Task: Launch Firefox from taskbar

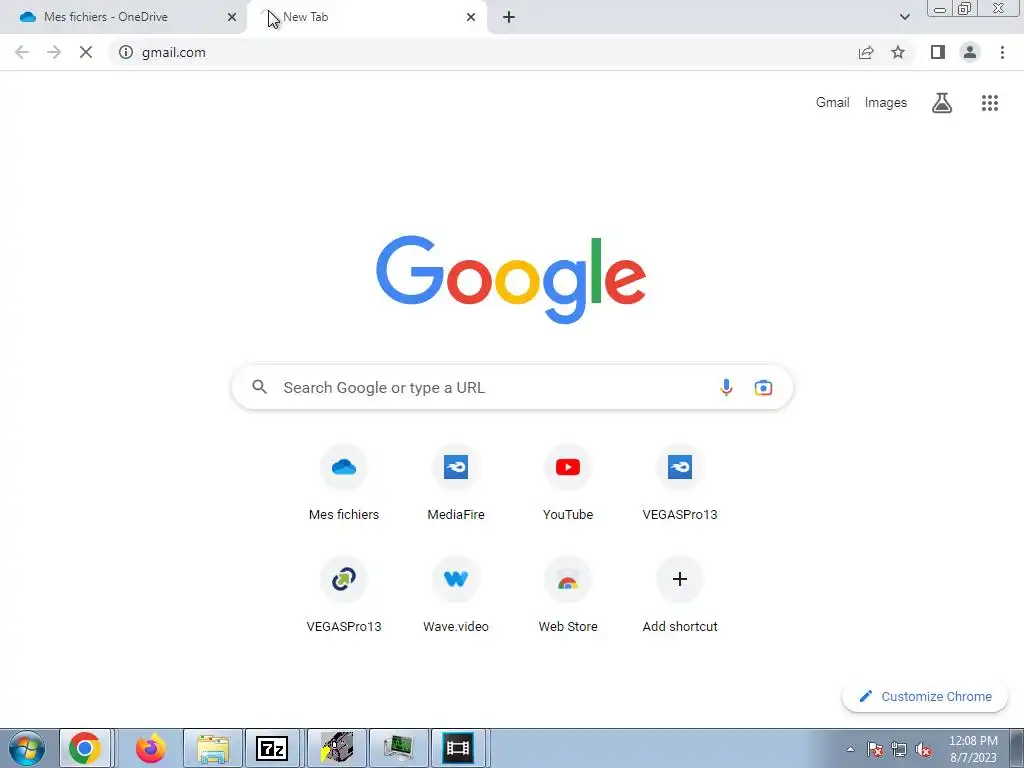Action: tap(151, 748)
